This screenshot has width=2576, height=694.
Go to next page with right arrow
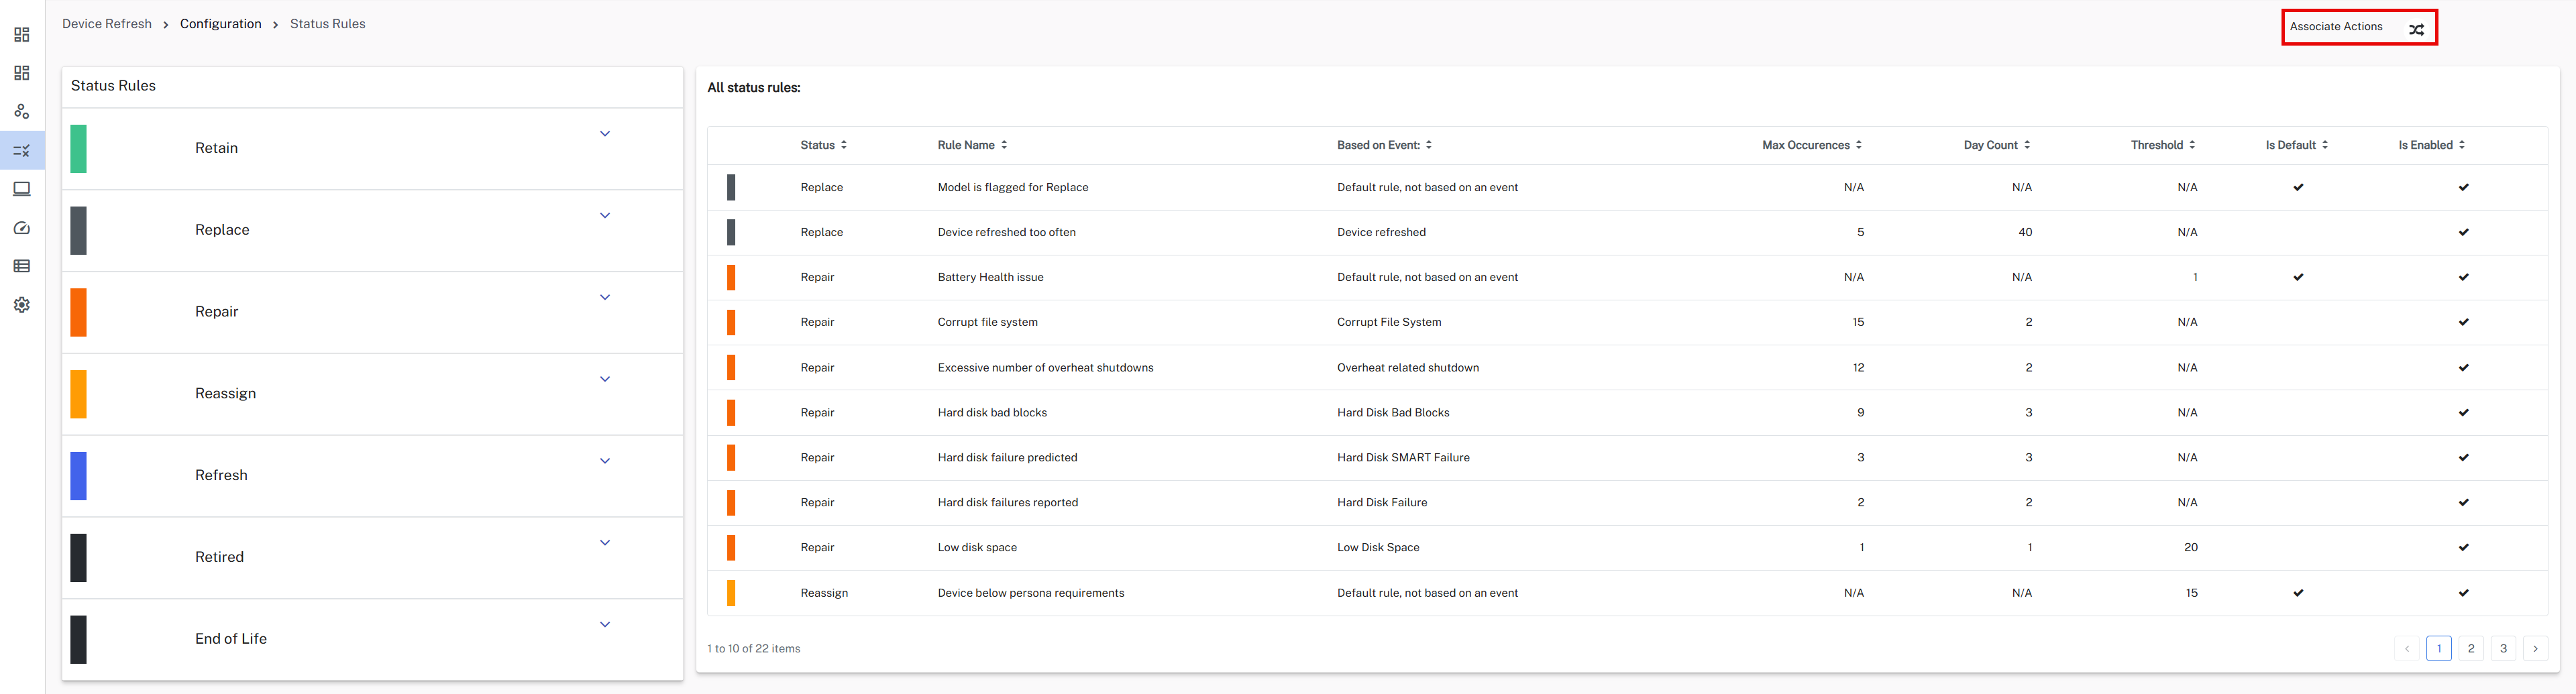[x=2535, y=649]
